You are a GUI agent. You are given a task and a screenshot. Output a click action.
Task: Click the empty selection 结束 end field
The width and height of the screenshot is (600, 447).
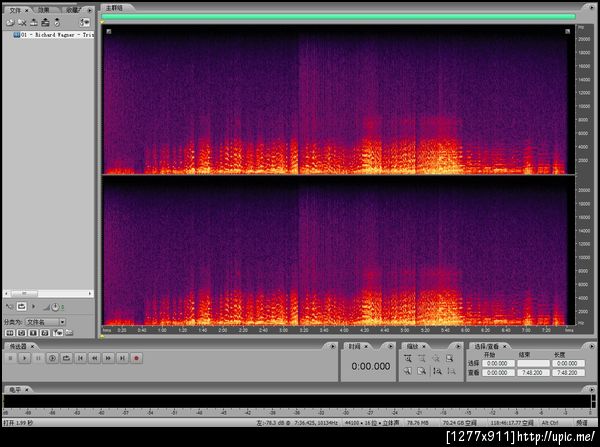[x=533, y=364]
